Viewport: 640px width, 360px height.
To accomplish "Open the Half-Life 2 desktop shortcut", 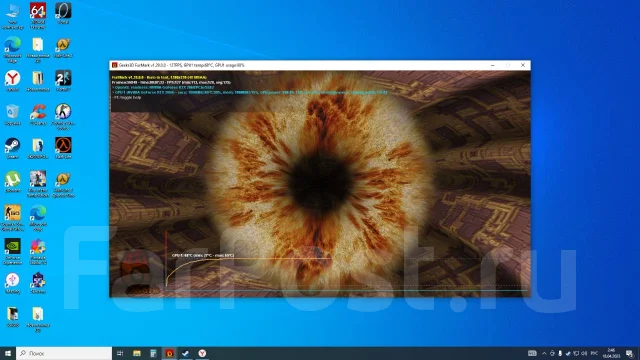I will pos(63,47).
